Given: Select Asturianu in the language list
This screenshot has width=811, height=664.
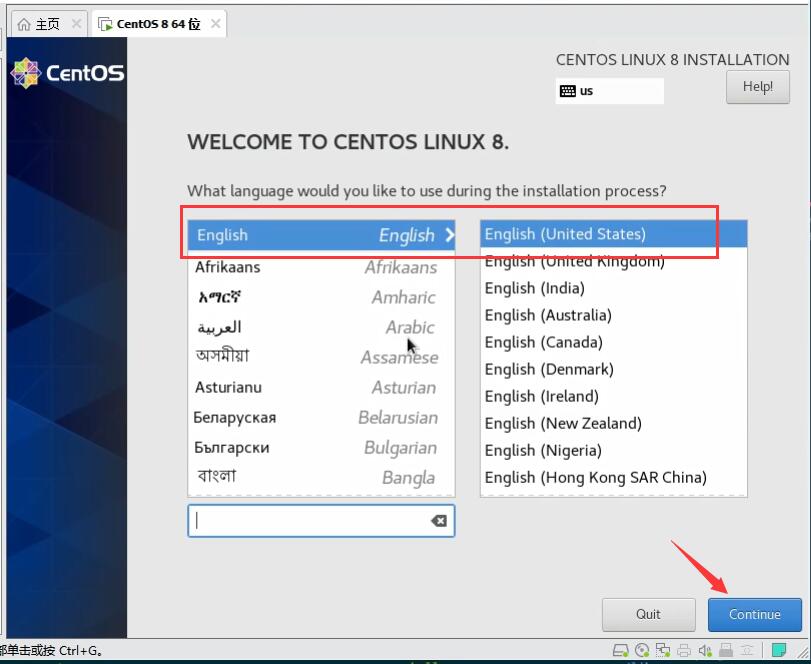Looking at the screenshot, I should (x=321, y=387).
